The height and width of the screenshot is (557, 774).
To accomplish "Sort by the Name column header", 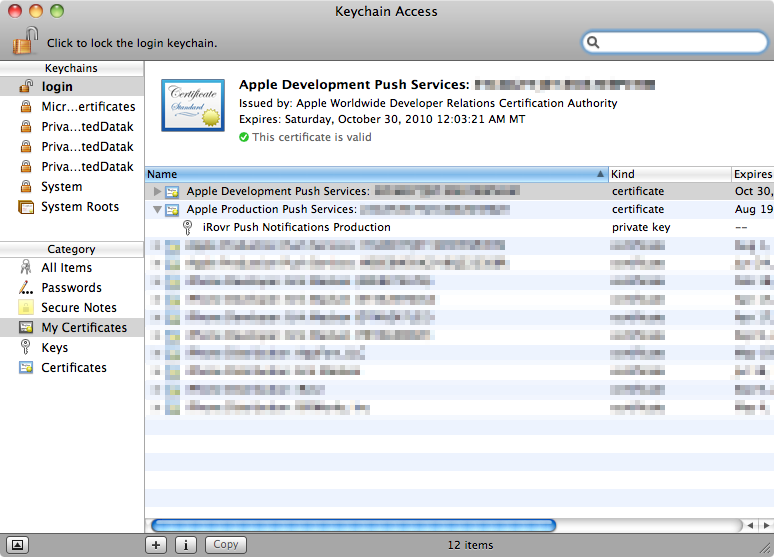I will point(377,174).
